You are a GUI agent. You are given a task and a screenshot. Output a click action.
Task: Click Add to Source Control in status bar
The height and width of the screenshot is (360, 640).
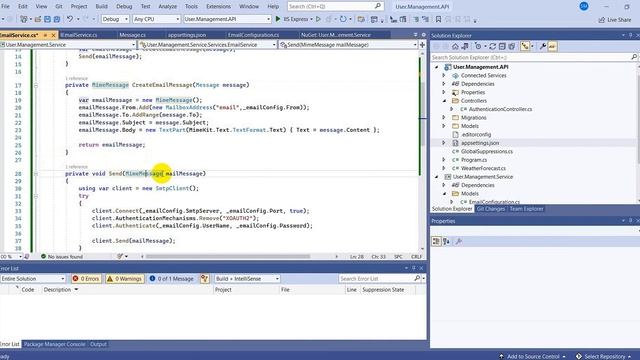pos(533,356)
